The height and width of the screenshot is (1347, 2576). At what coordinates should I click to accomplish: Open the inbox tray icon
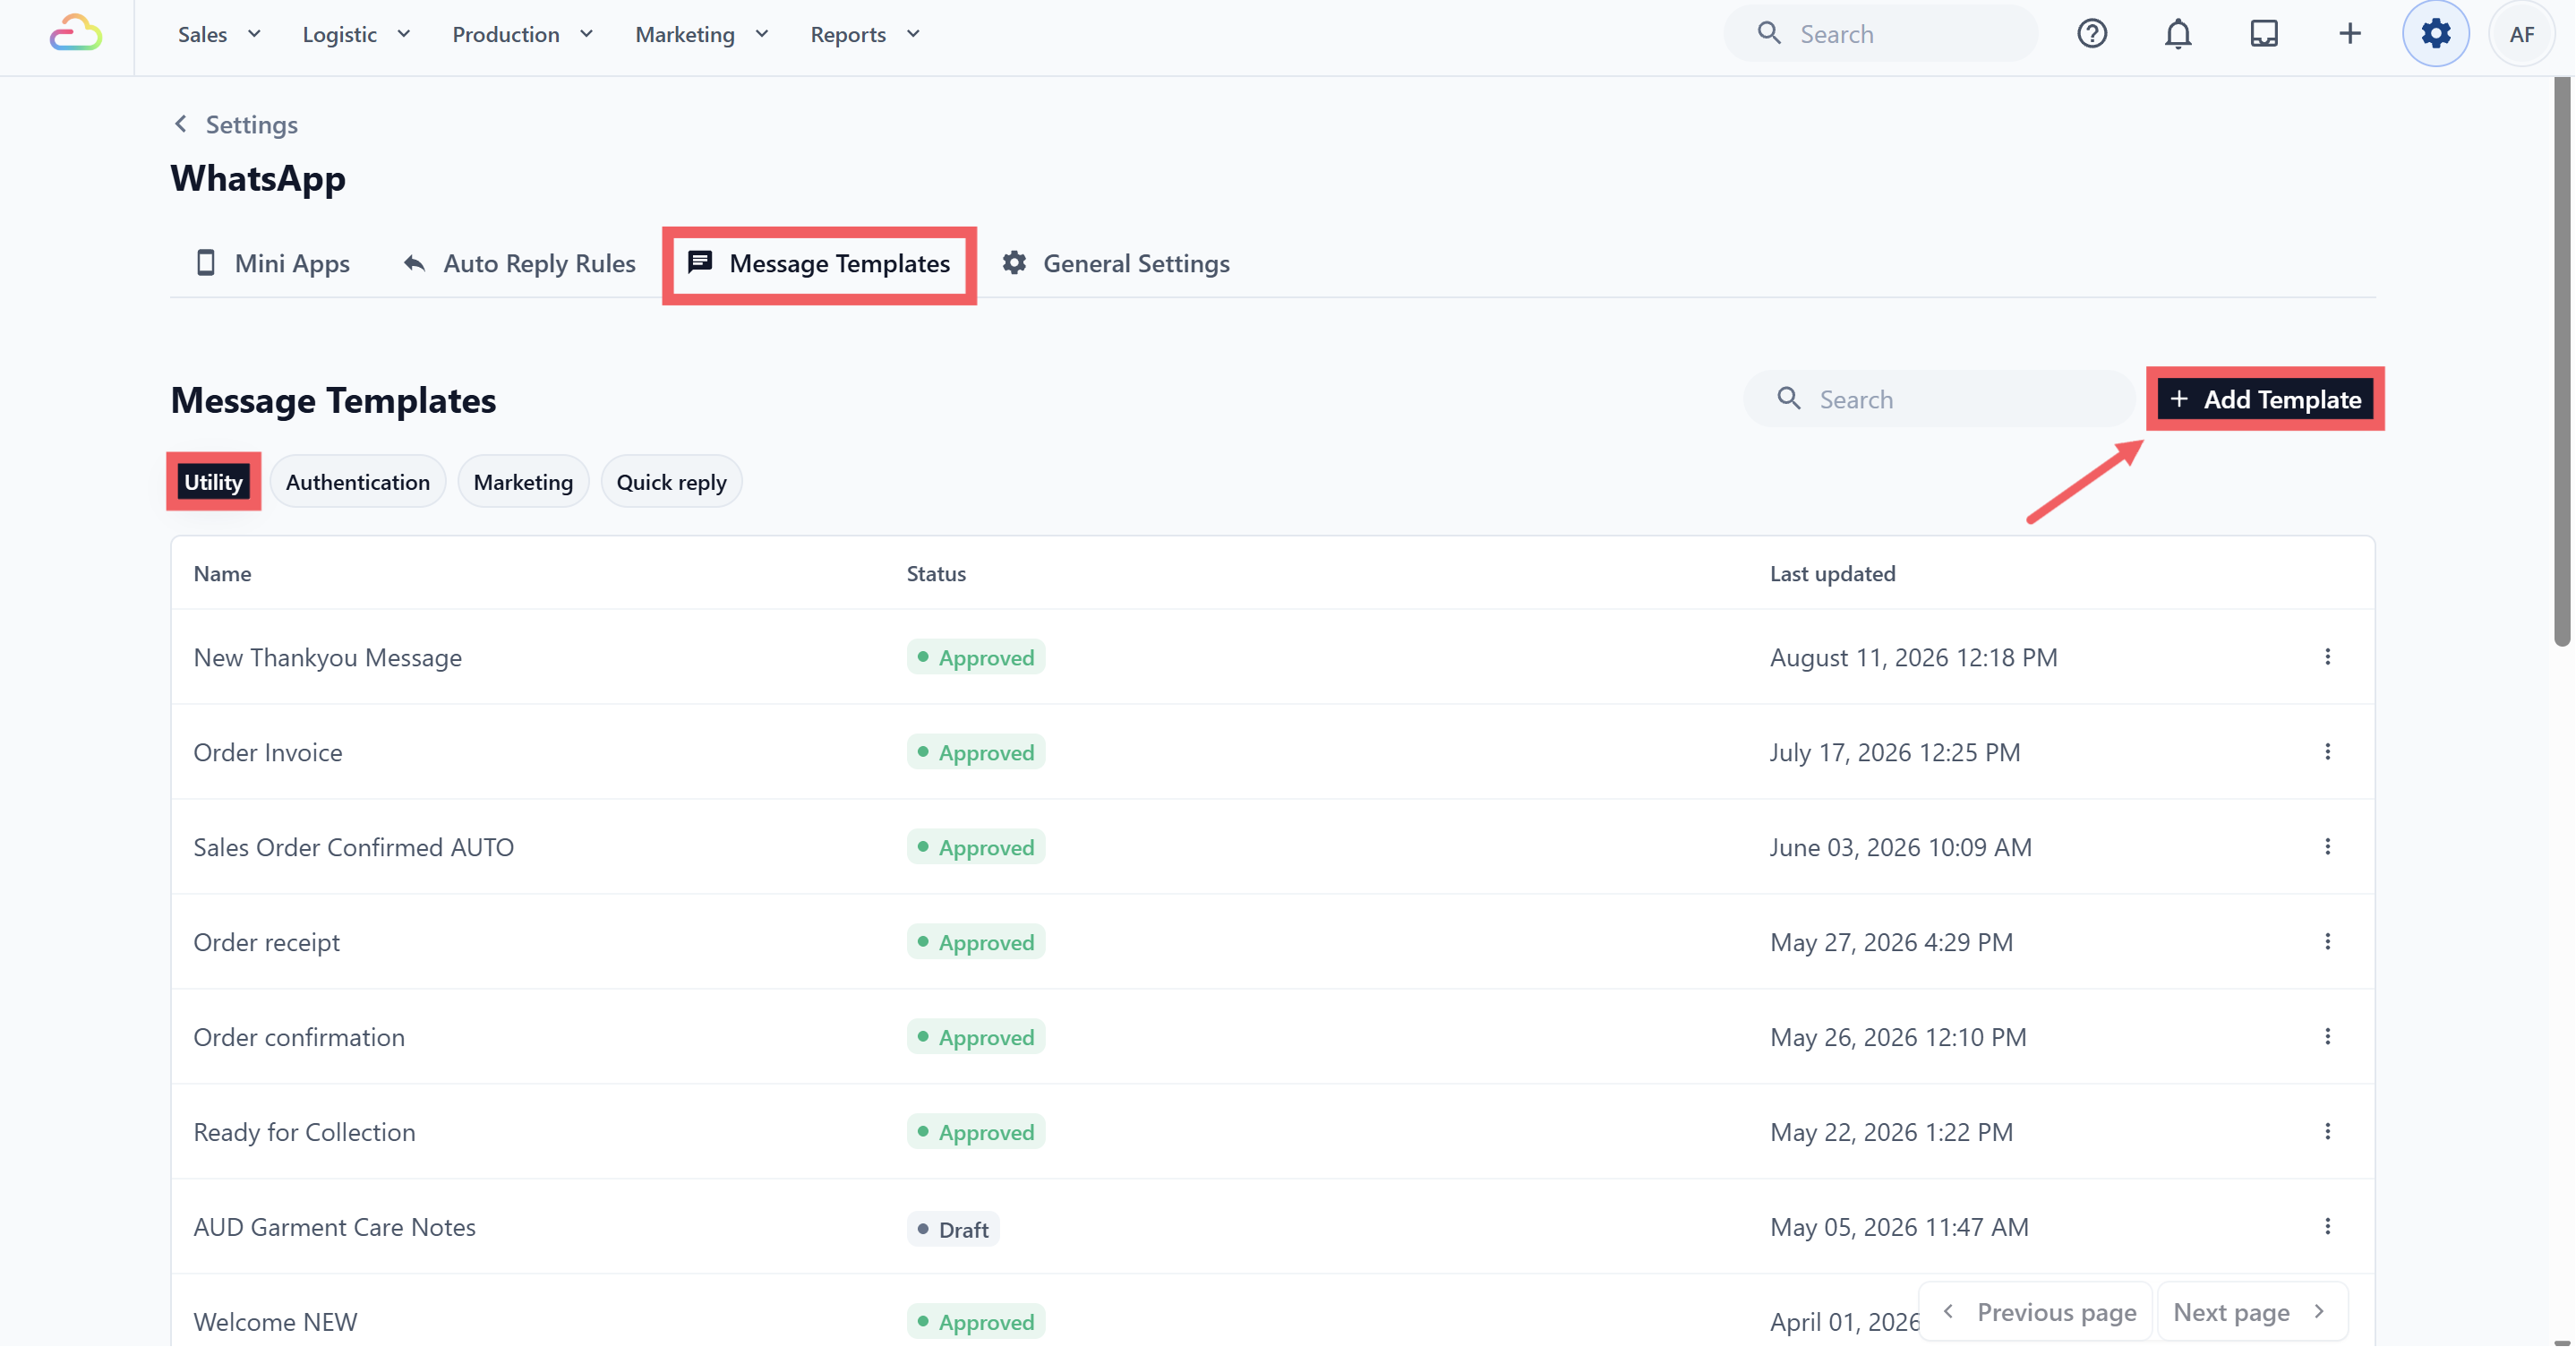2263,34
